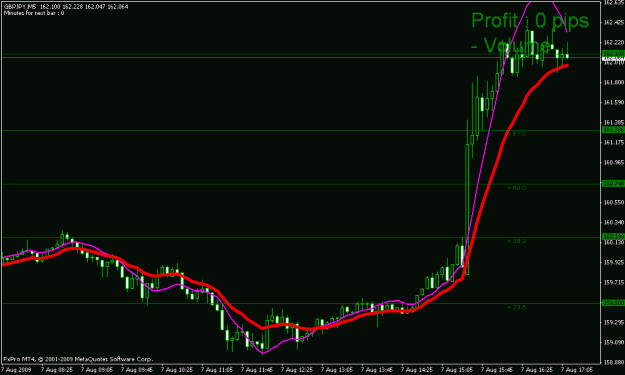Select the 159.715 price axis label
This screenshot has width=625, height=375.
point(613,282)
